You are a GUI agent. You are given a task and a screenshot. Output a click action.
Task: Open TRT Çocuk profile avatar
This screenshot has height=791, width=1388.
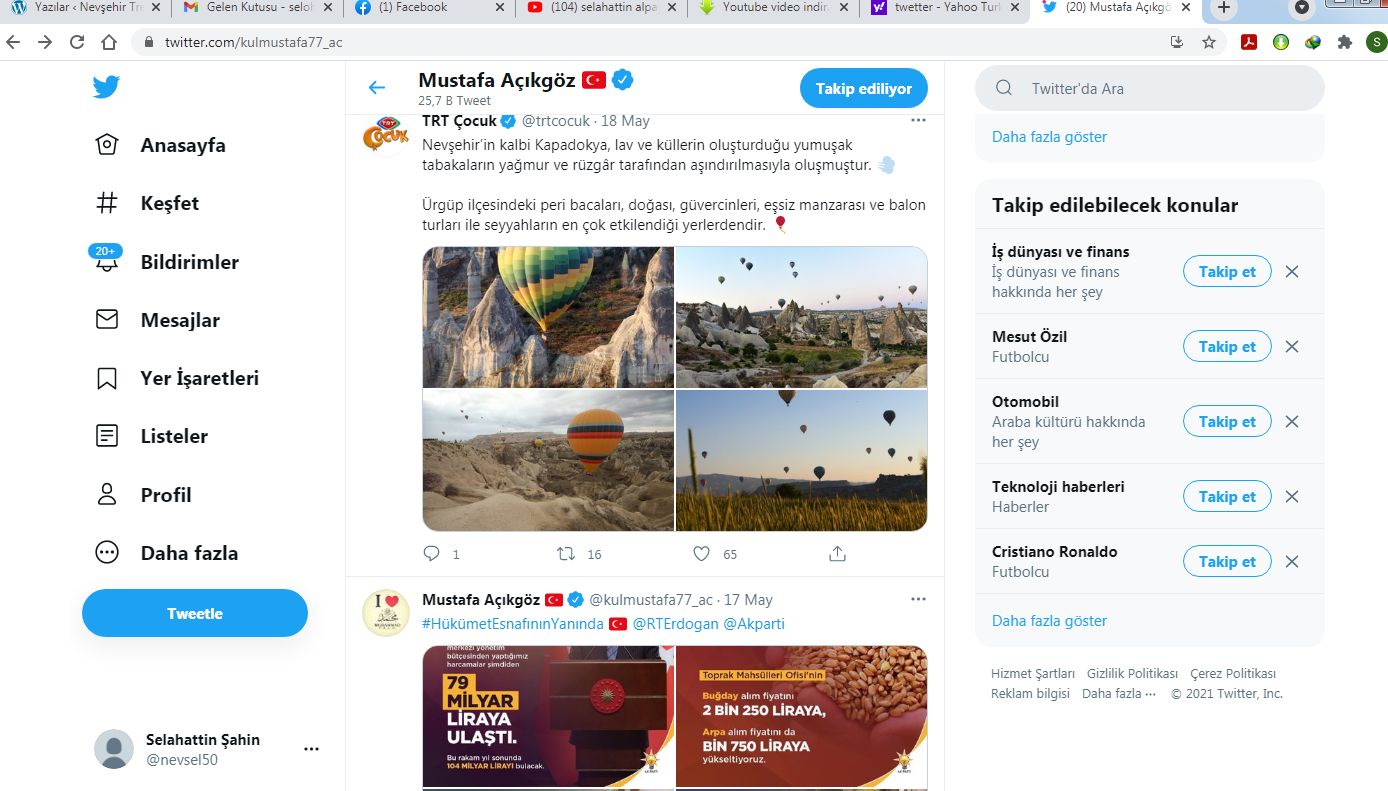385,135
